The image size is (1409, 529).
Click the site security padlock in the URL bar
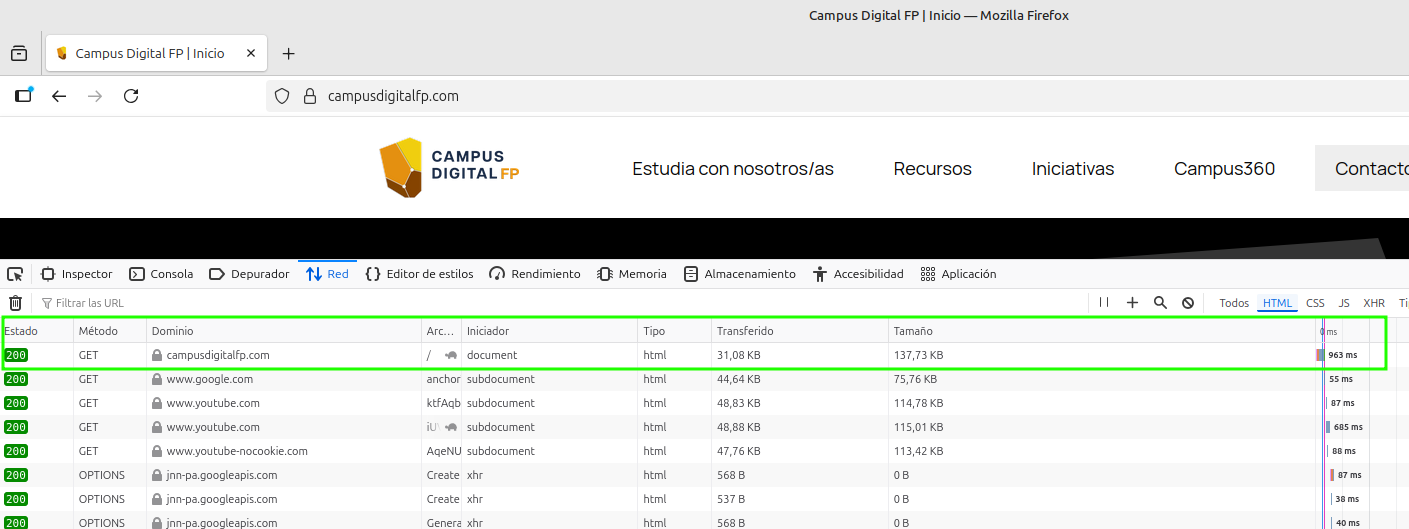309,96
